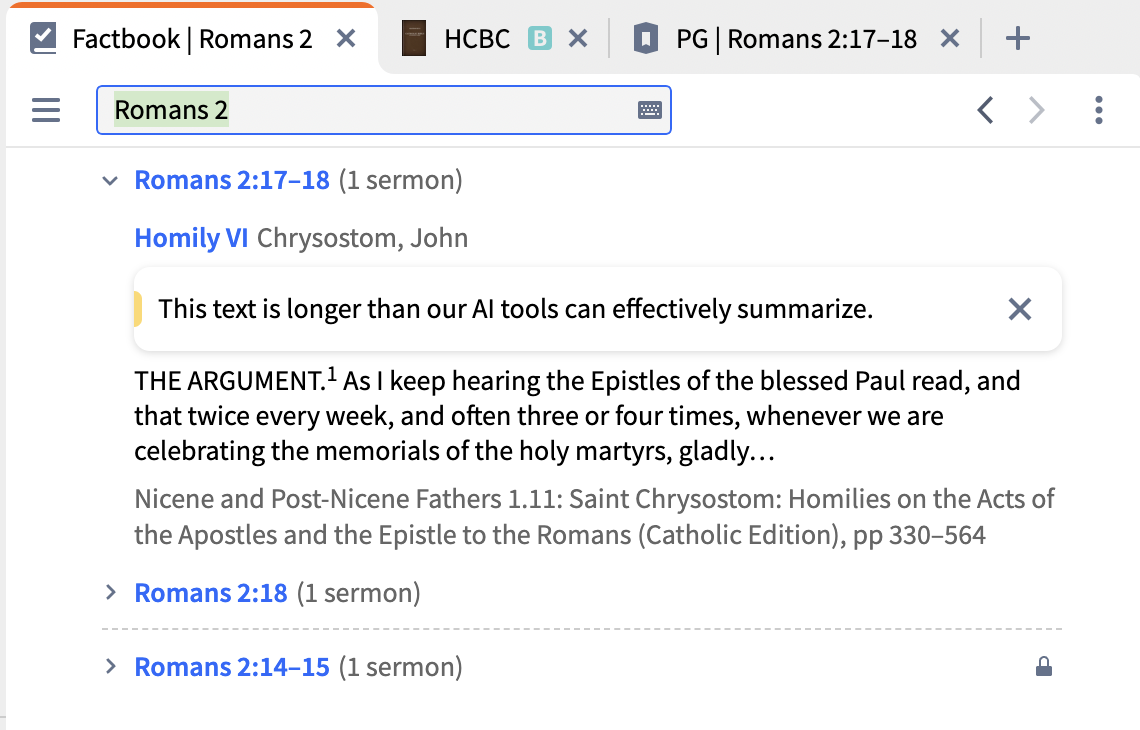Viewport: 1140px width, 730px height.
Task: Click the HCBC book cover icon
Action: 415,39
